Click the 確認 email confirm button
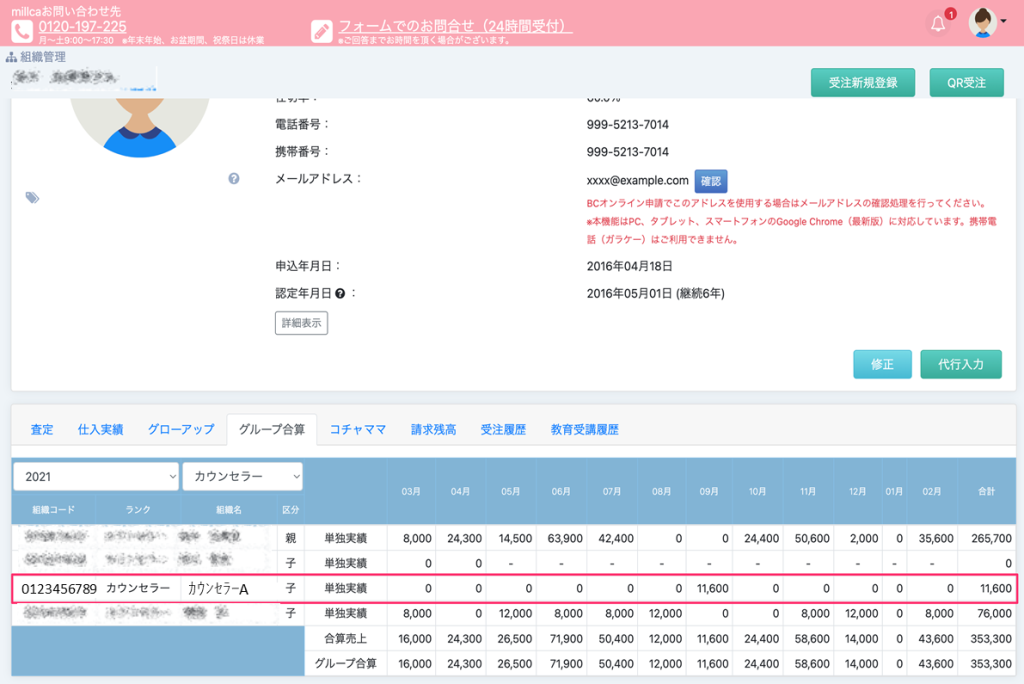This screenshot has height=684, width=1024. click(711, 181)
